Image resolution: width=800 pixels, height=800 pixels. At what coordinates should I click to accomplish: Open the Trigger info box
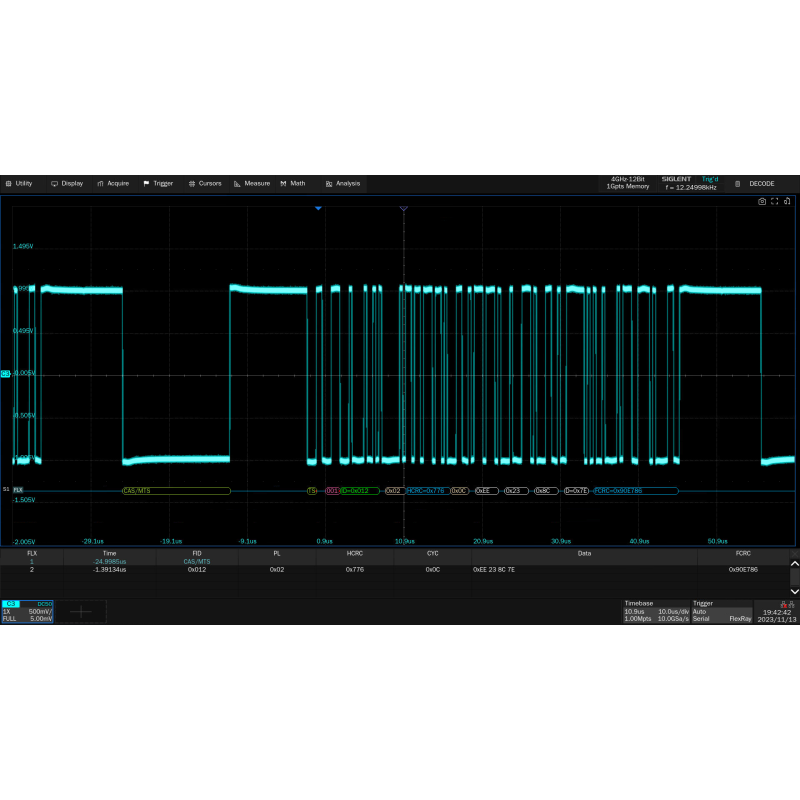[x=721, y=611]
